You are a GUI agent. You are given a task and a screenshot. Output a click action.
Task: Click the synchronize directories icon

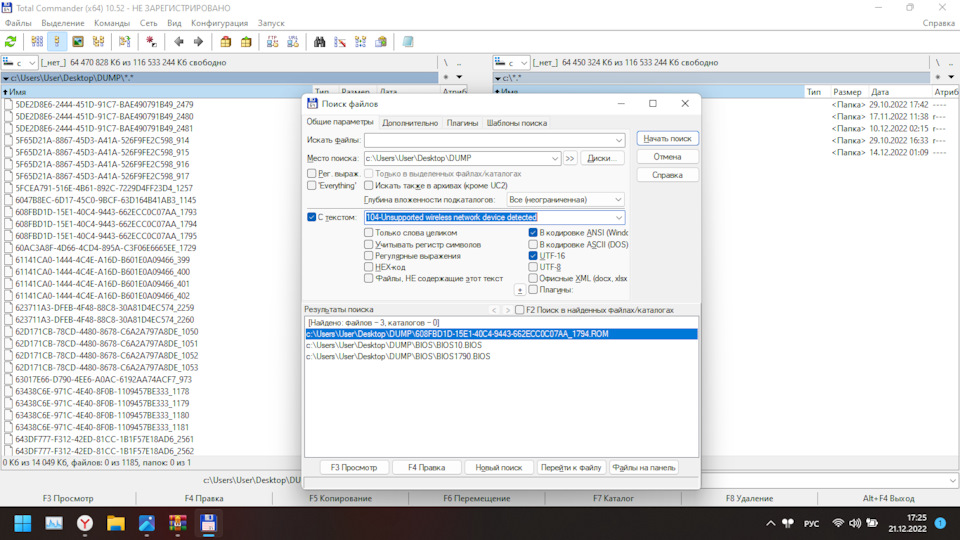click(x=361, y=42)
